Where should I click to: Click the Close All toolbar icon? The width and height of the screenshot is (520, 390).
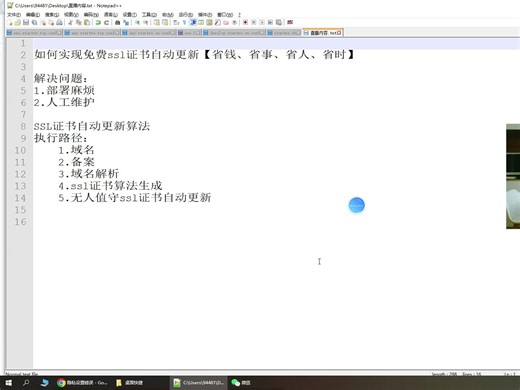(x=51, y=23)
